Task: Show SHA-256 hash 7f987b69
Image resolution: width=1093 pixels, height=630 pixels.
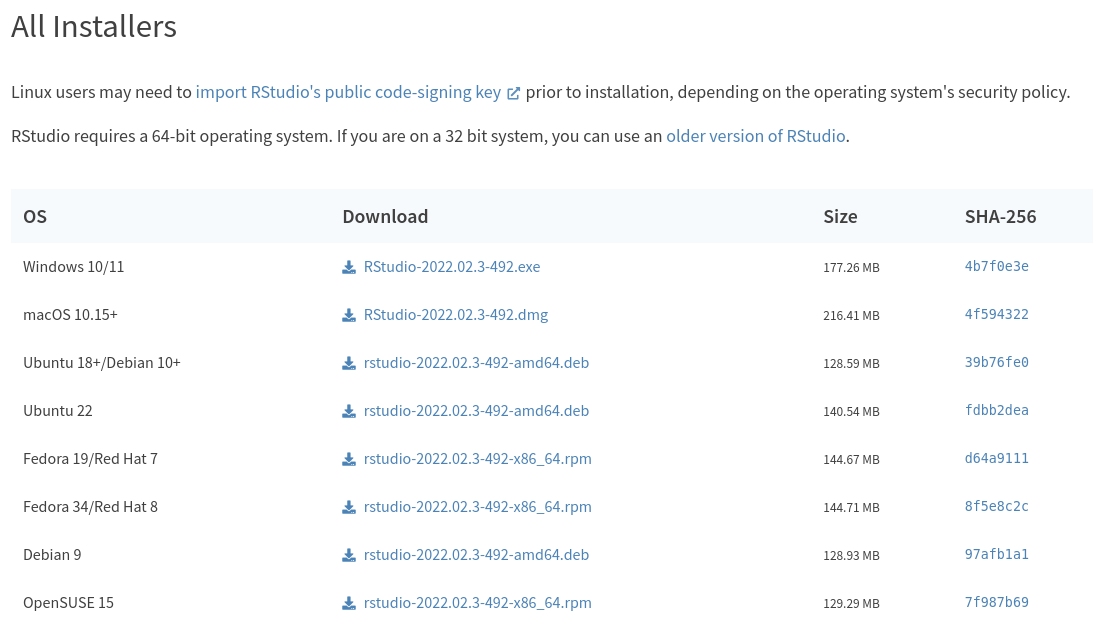Action: coord(997,603)
